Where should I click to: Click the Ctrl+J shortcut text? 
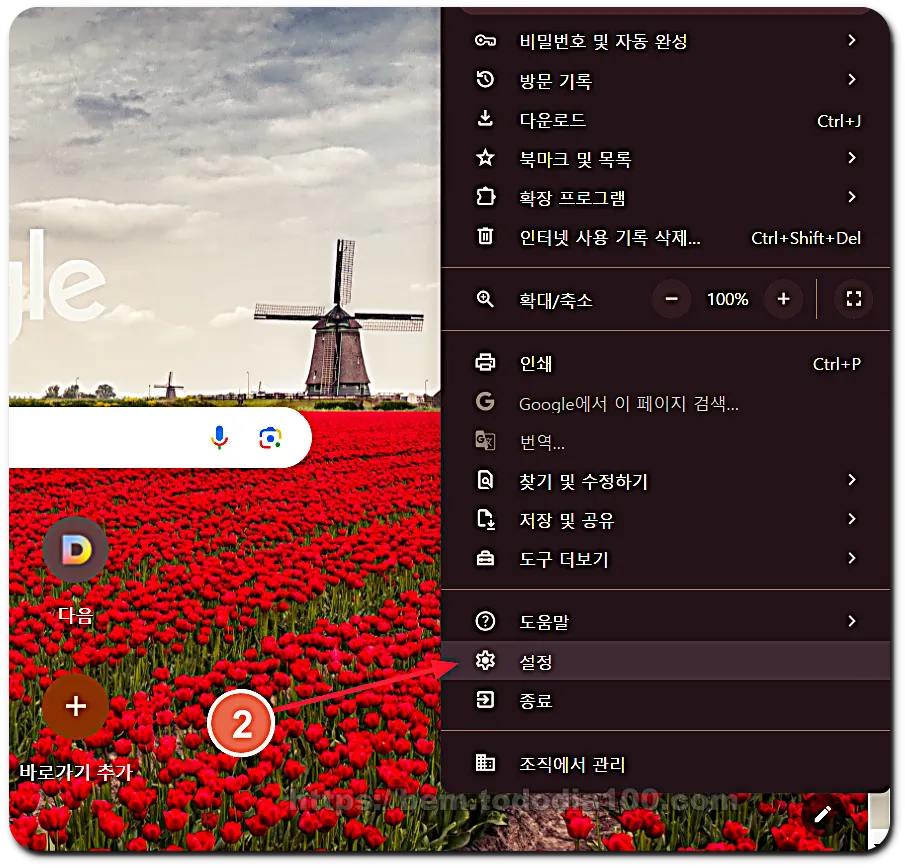coord(839,121)
